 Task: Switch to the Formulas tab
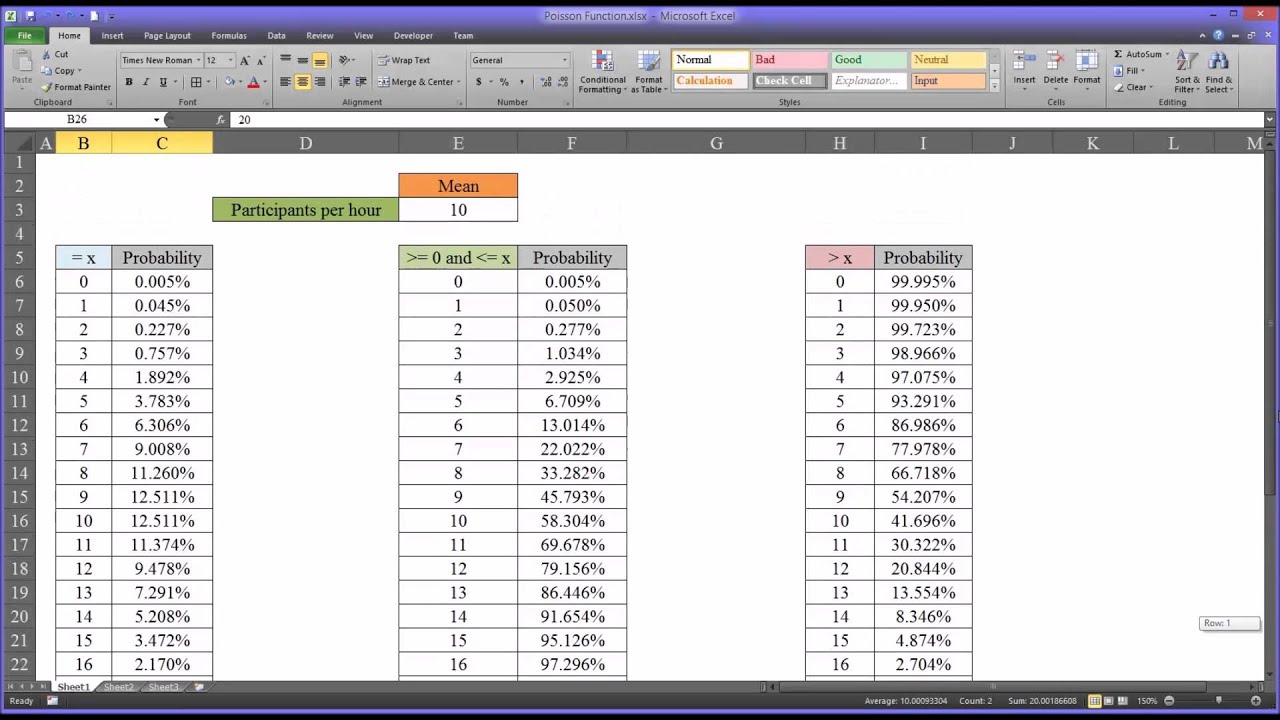pos(229,35)
